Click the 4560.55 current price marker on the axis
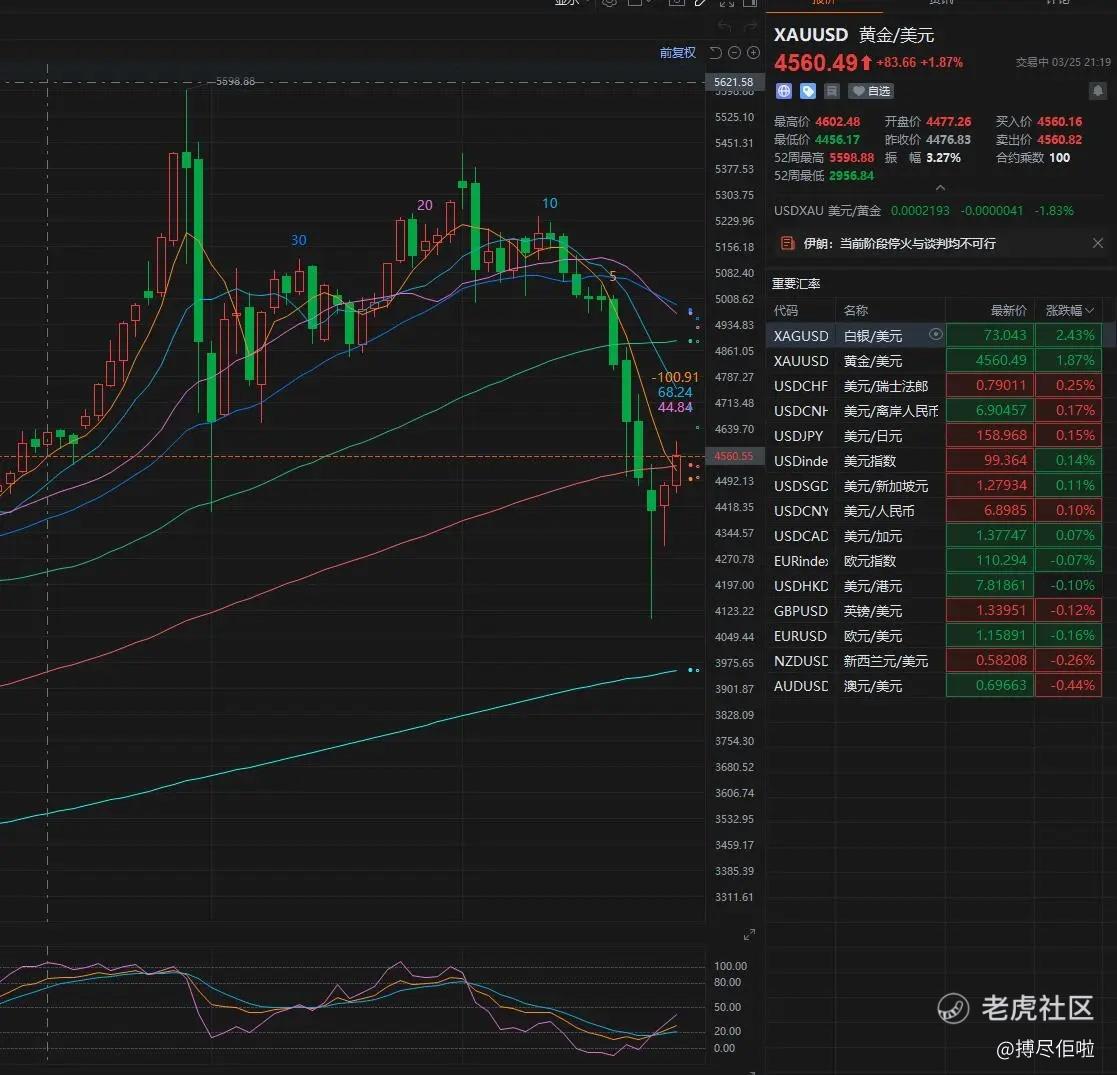 coord(734,456)
